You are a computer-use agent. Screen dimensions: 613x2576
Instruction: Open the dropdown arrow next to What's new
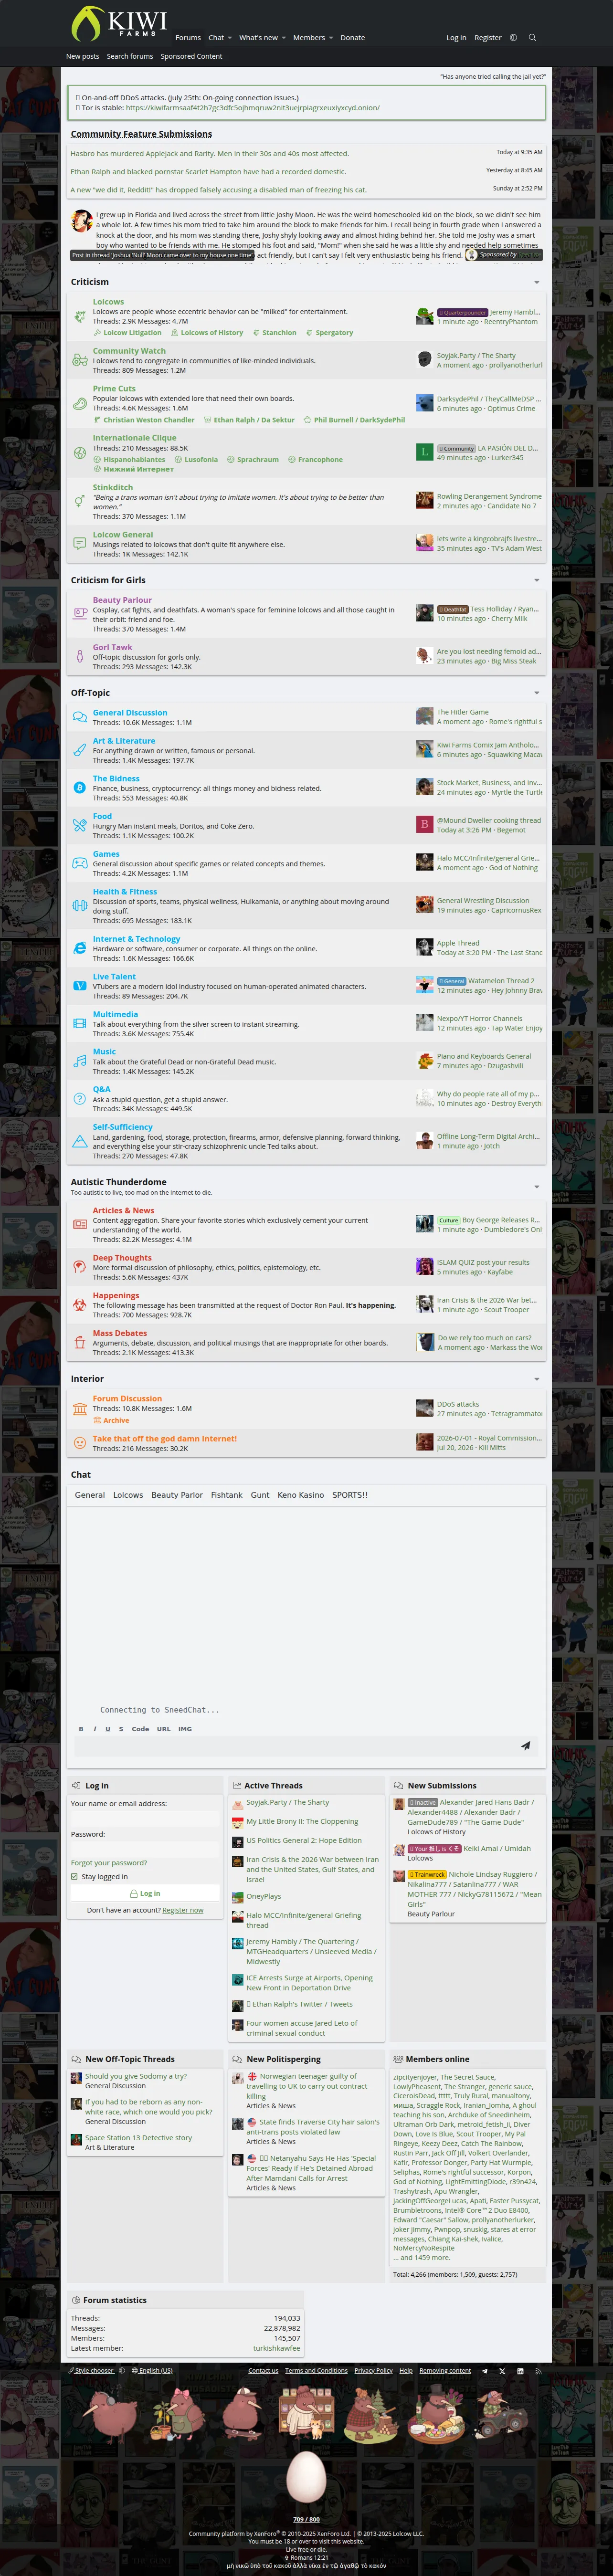pyautogui.click(x=284, y=38)
